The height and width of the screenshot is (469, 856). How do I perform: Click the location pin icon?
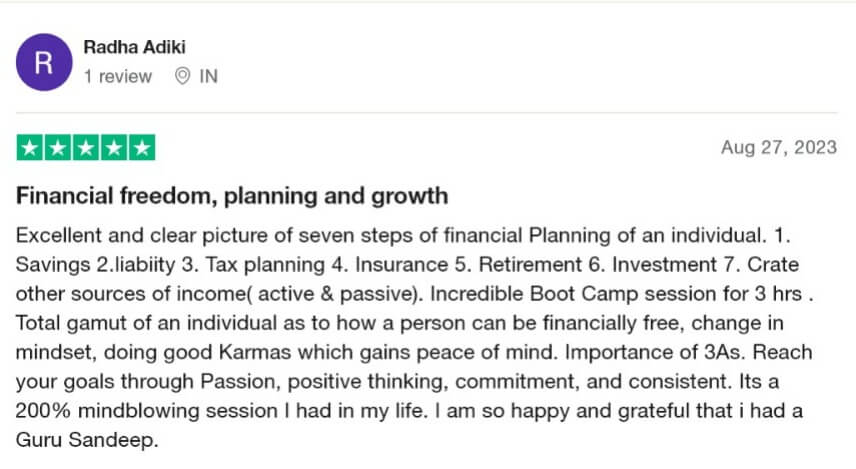(x=182, y=76)
